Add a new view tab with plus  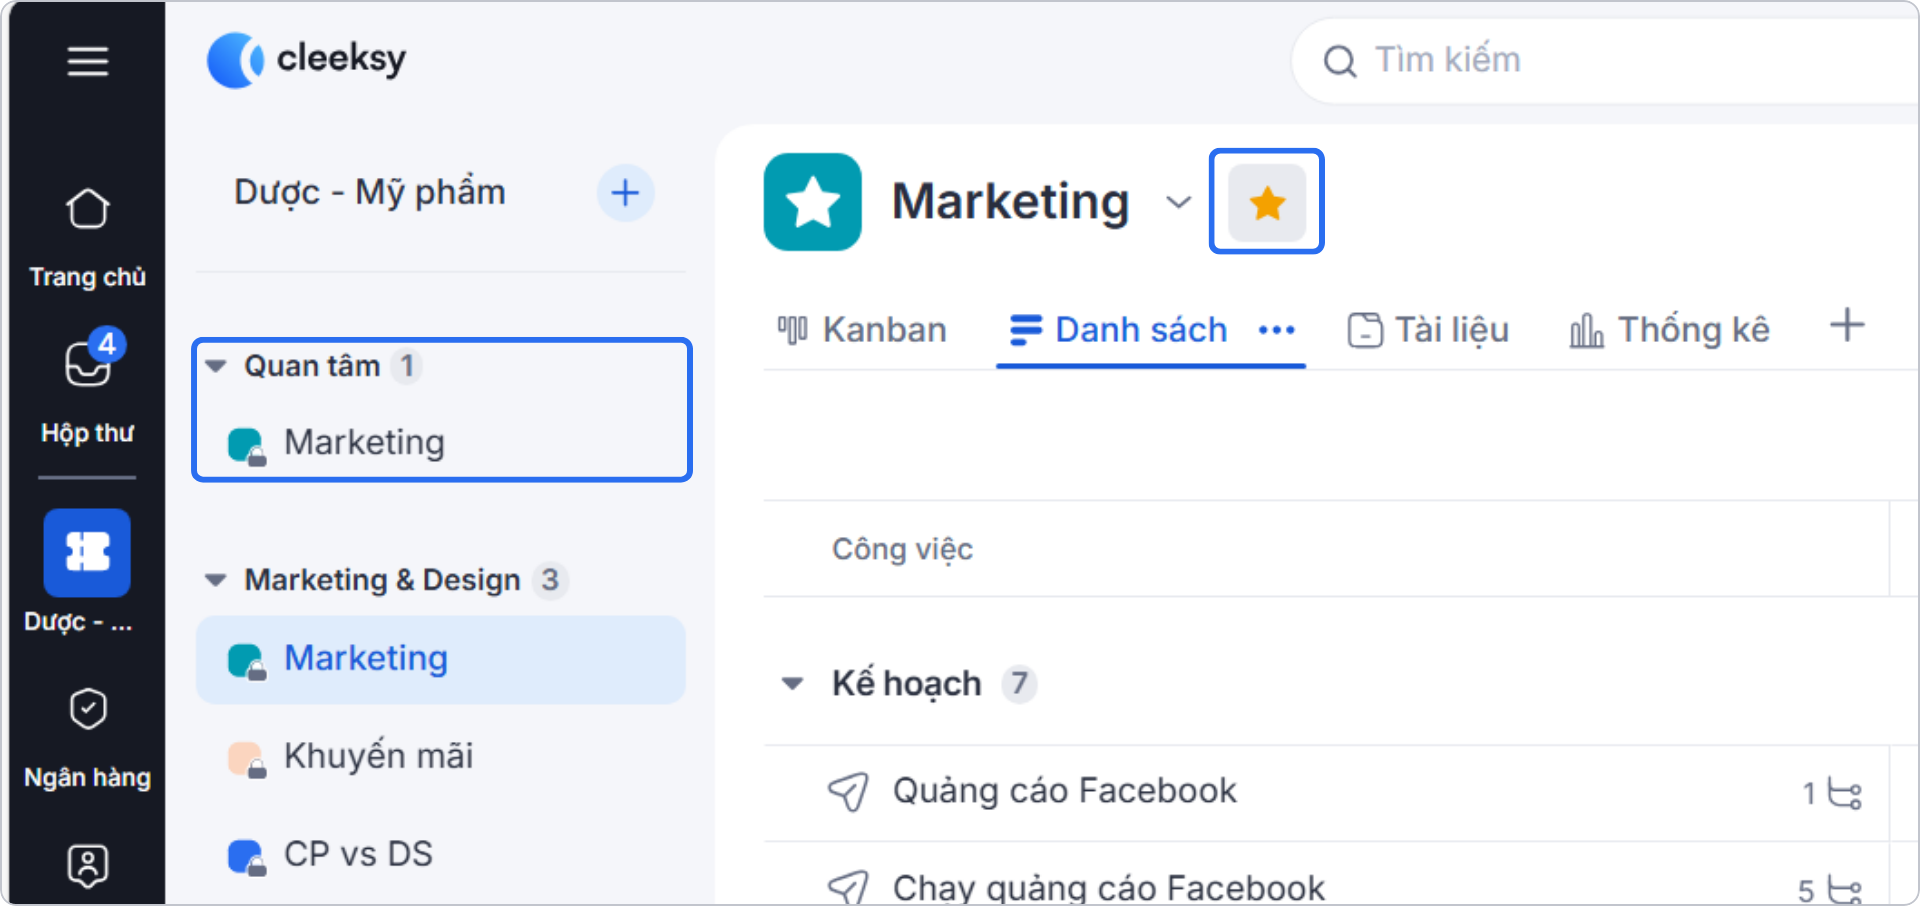1847,325
